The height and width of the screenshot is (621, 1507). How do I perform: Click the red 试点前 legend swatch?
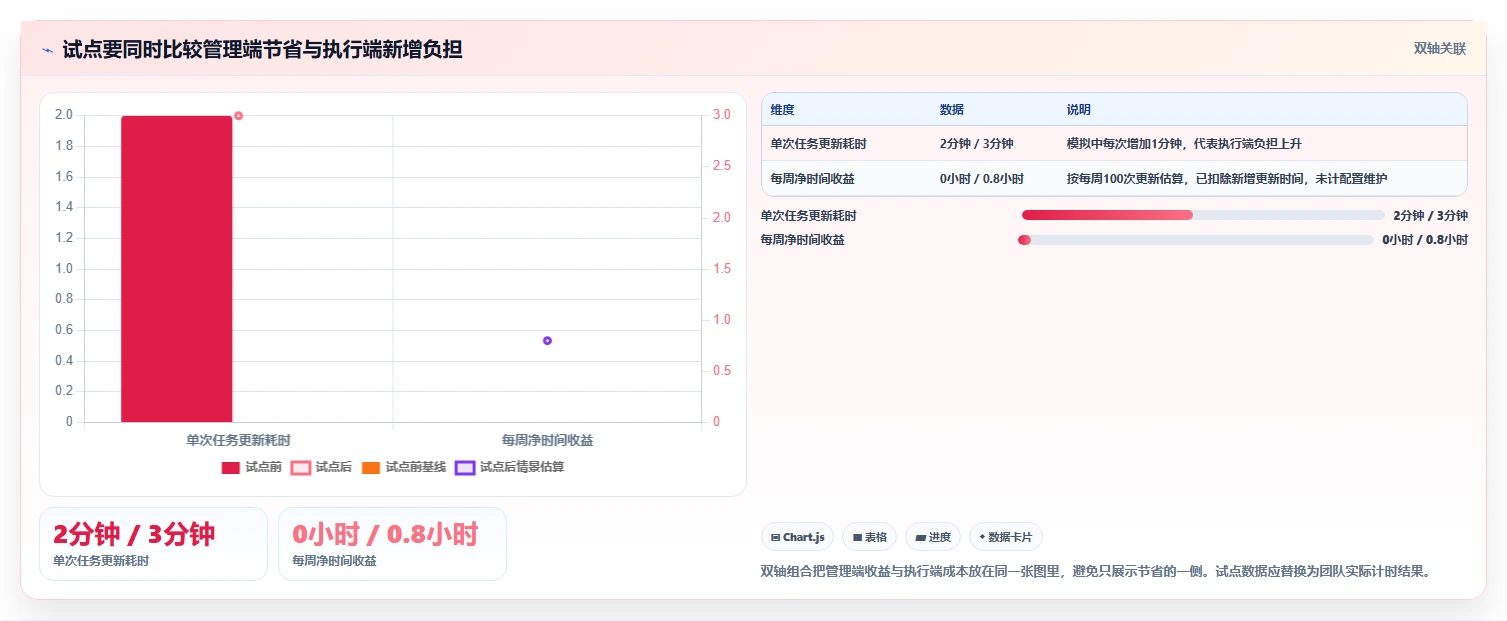231,467
